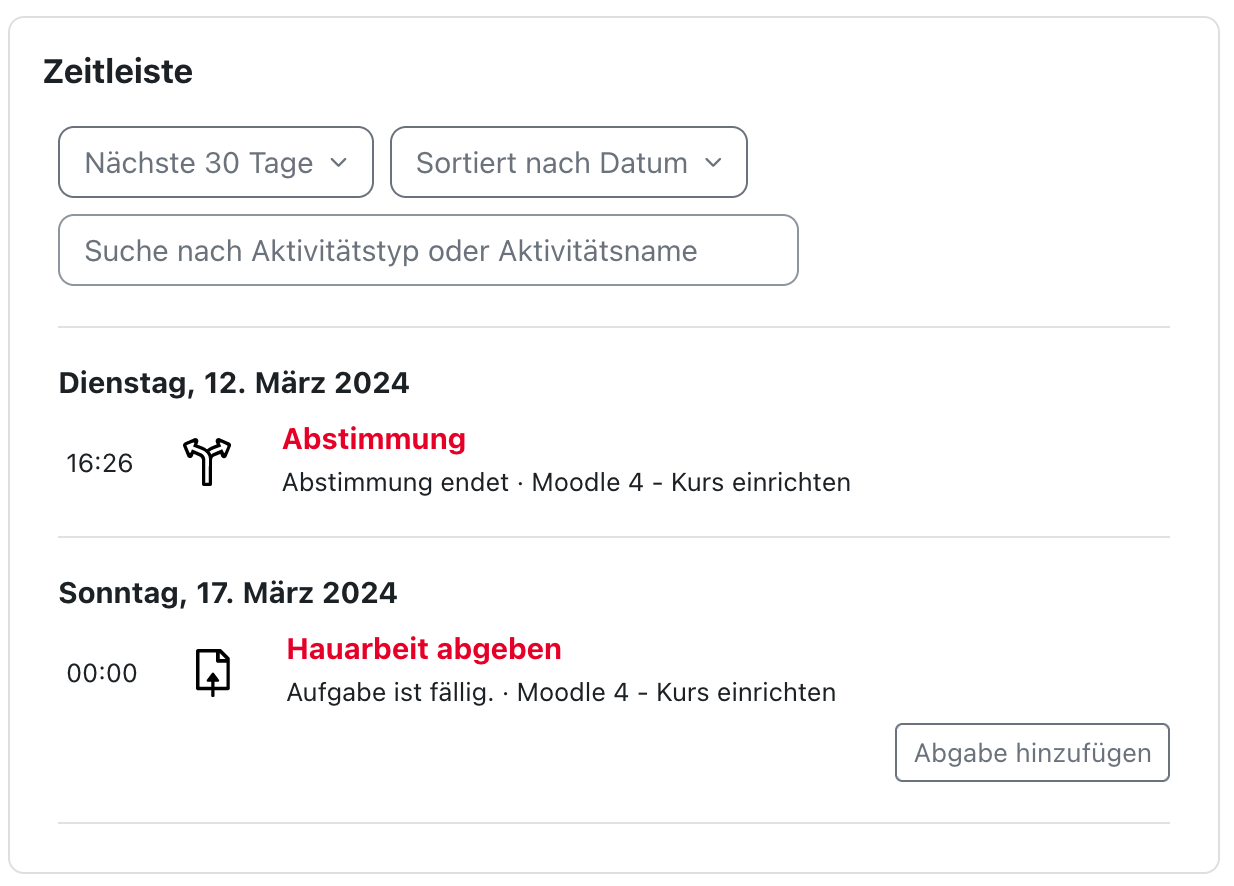Click the 16:26 event time
Image resolution: width=1234 pixels, height=886 pixels.
tap(100, 463)
